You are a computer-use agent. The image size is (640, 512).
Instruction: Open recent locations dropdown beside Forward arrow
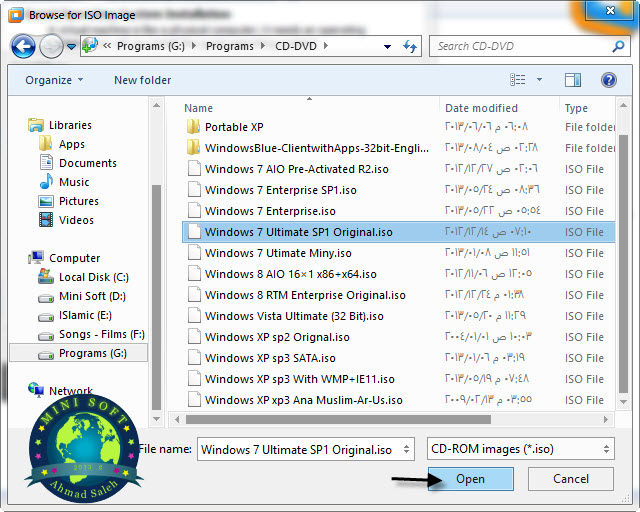[71, 47]
